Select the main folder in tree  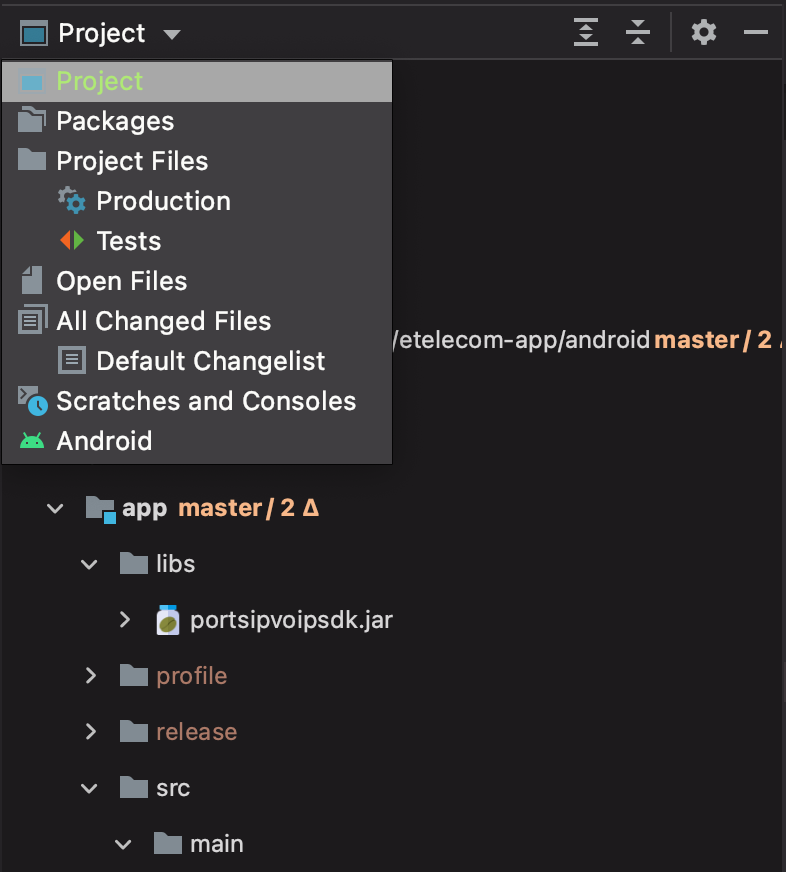pyautogui.click(x=216, y=844)
